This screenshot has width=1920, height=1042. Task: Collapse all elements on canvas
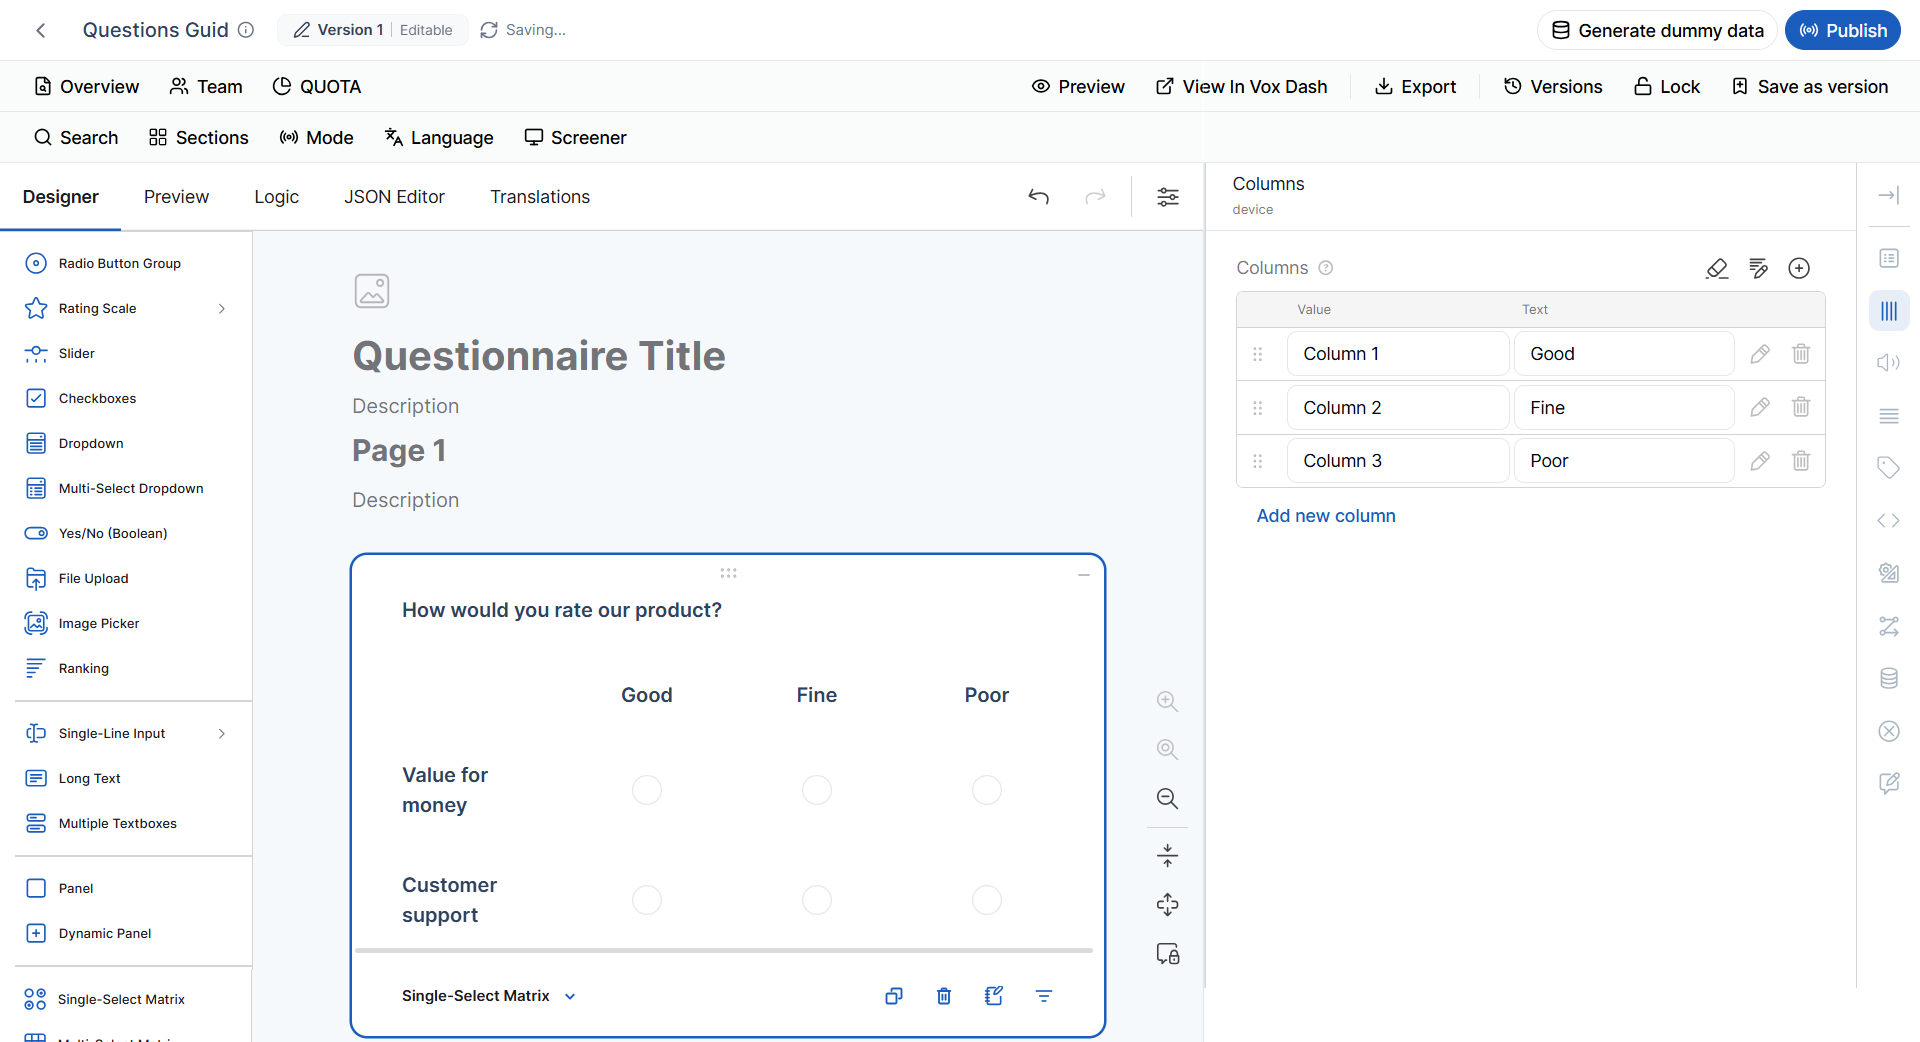tap(1167, 856)
